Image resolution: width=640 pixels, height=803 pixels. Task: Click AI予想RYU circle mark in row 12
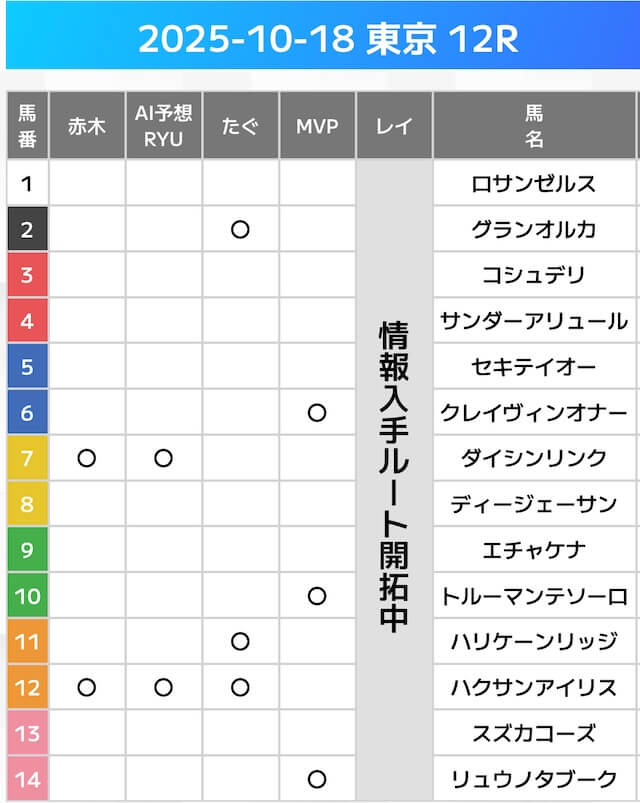[163, 688]
